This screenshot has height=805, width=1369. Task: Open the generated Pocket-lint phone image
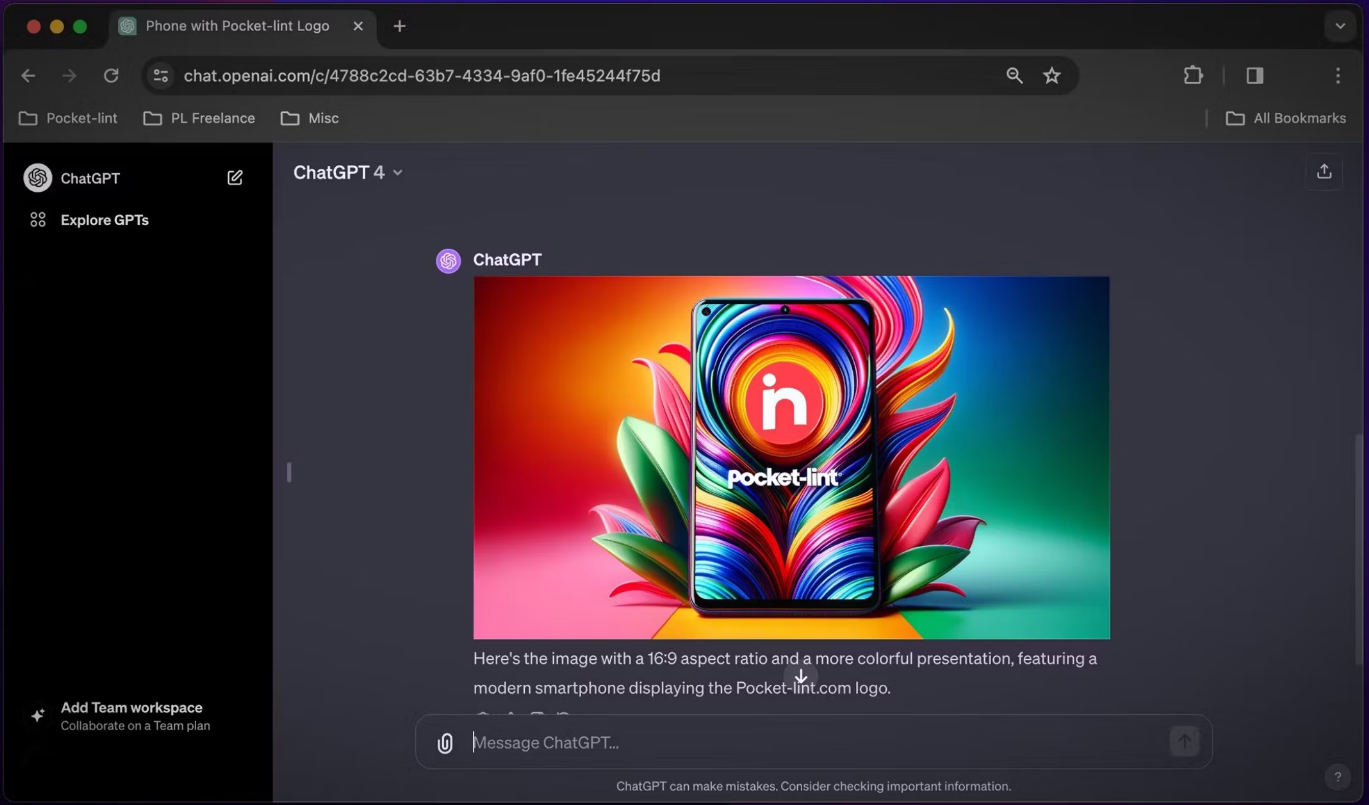click(x=791, y=457)
